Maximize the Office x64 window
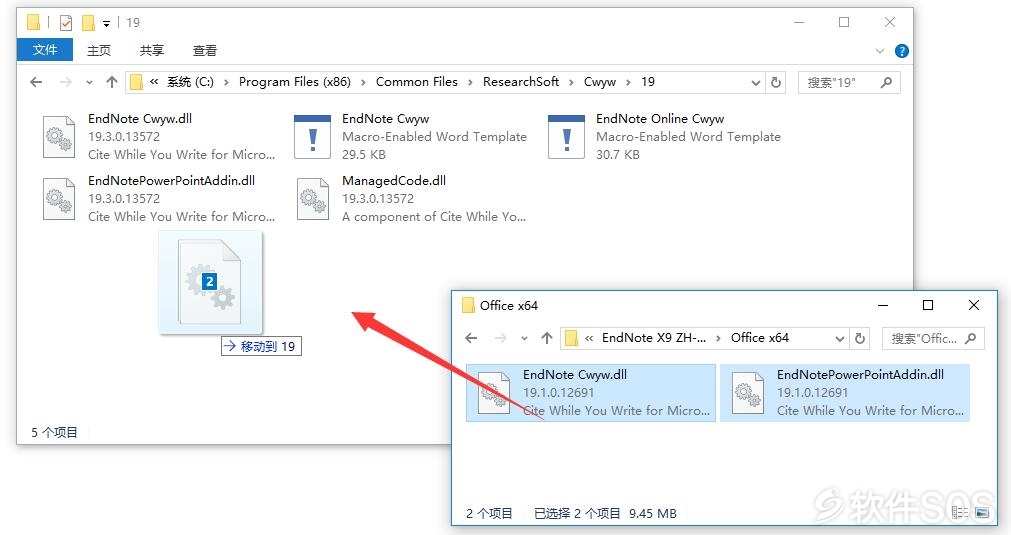 pos(928,305)
